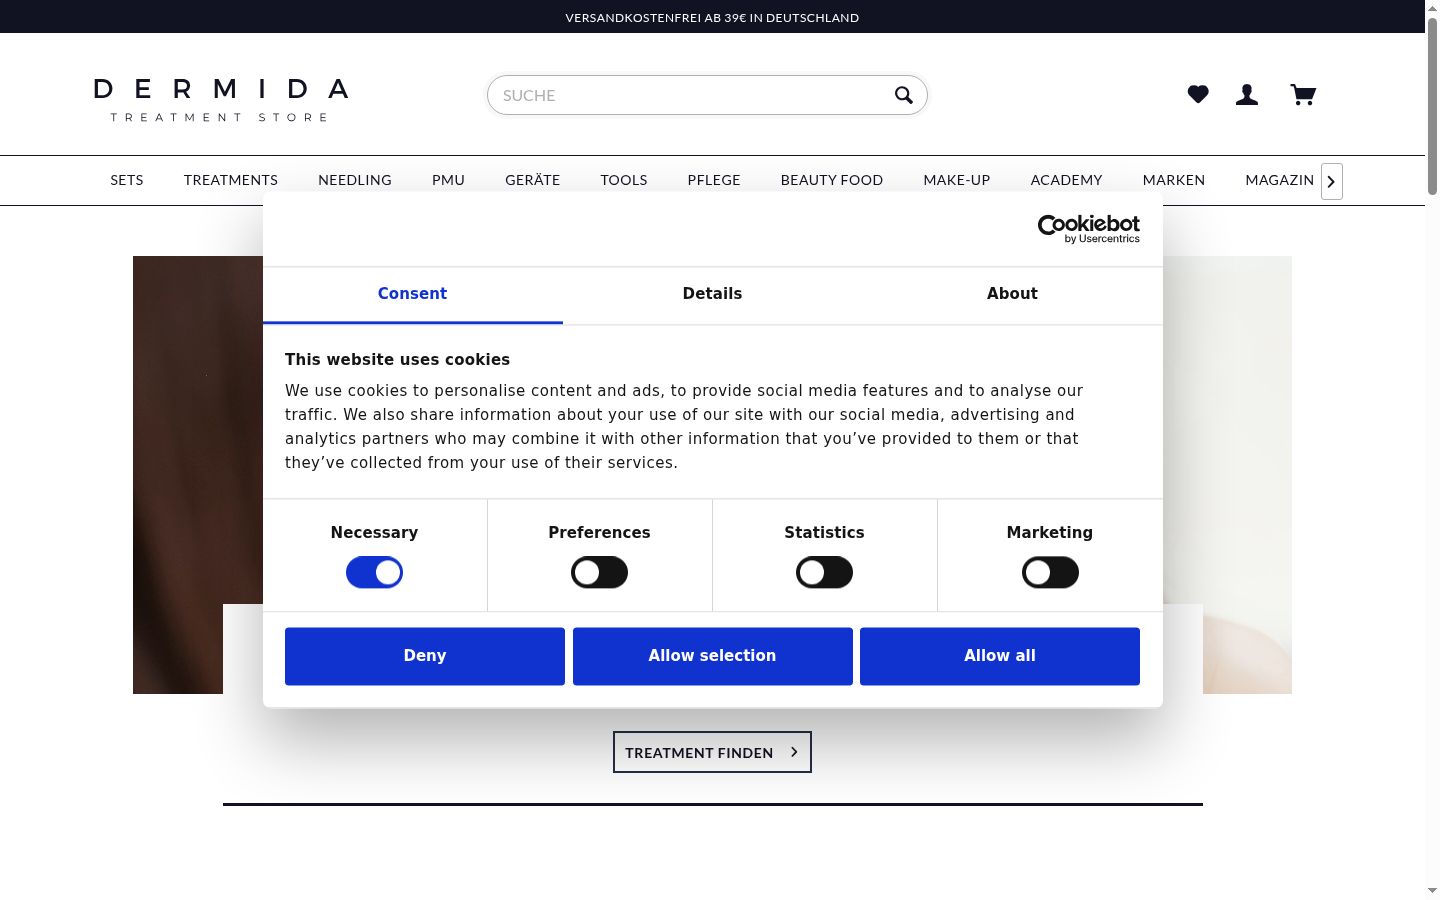Click the search magnifier icon
The image size is (1440, 900).
pos(904,95)
